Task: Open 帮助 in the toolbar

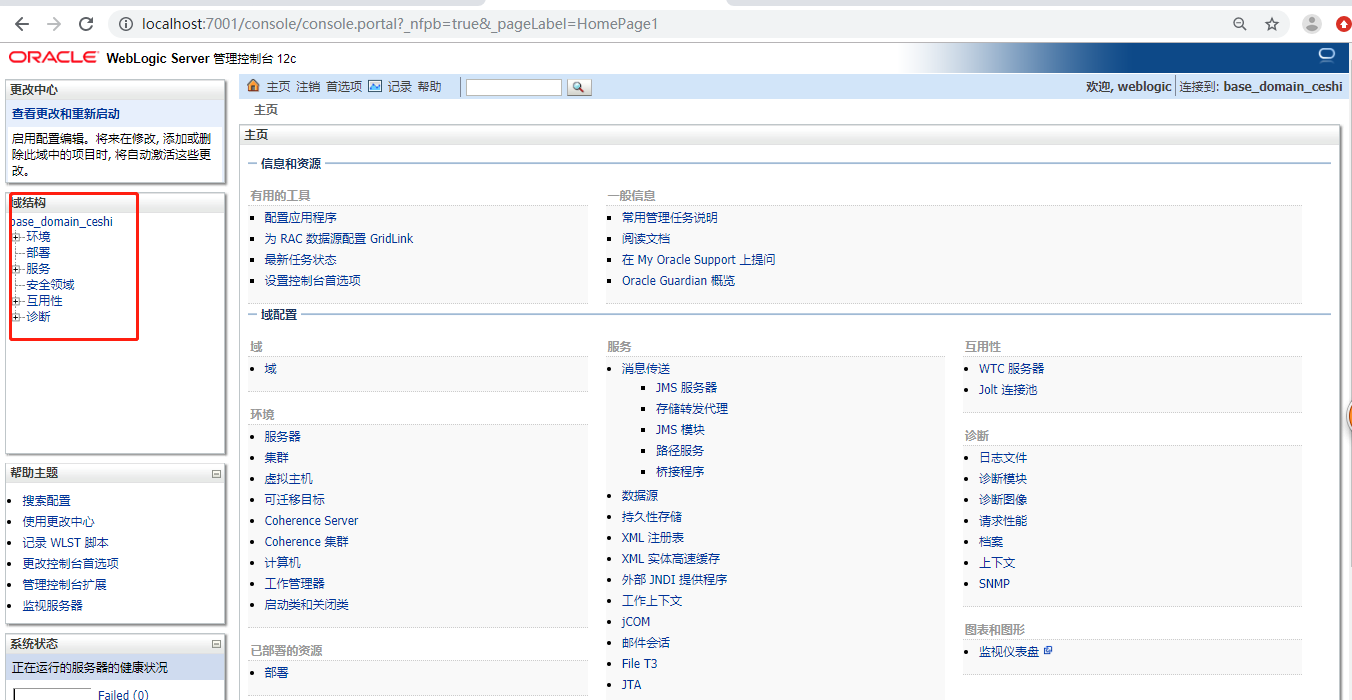Action: pyautogui.click(x=429, y=87)
